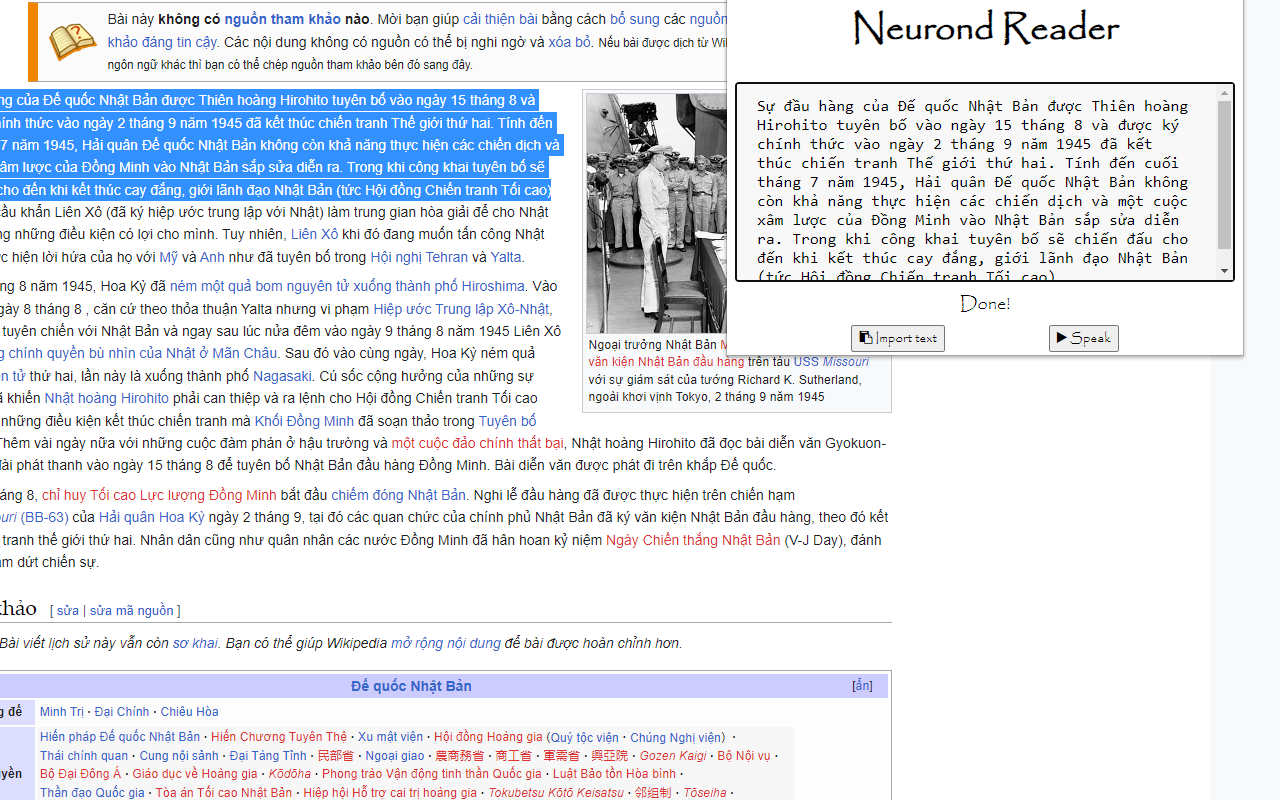Click the Yalta hyperlink
The image size is (1280, 800).
pos(506,257)
